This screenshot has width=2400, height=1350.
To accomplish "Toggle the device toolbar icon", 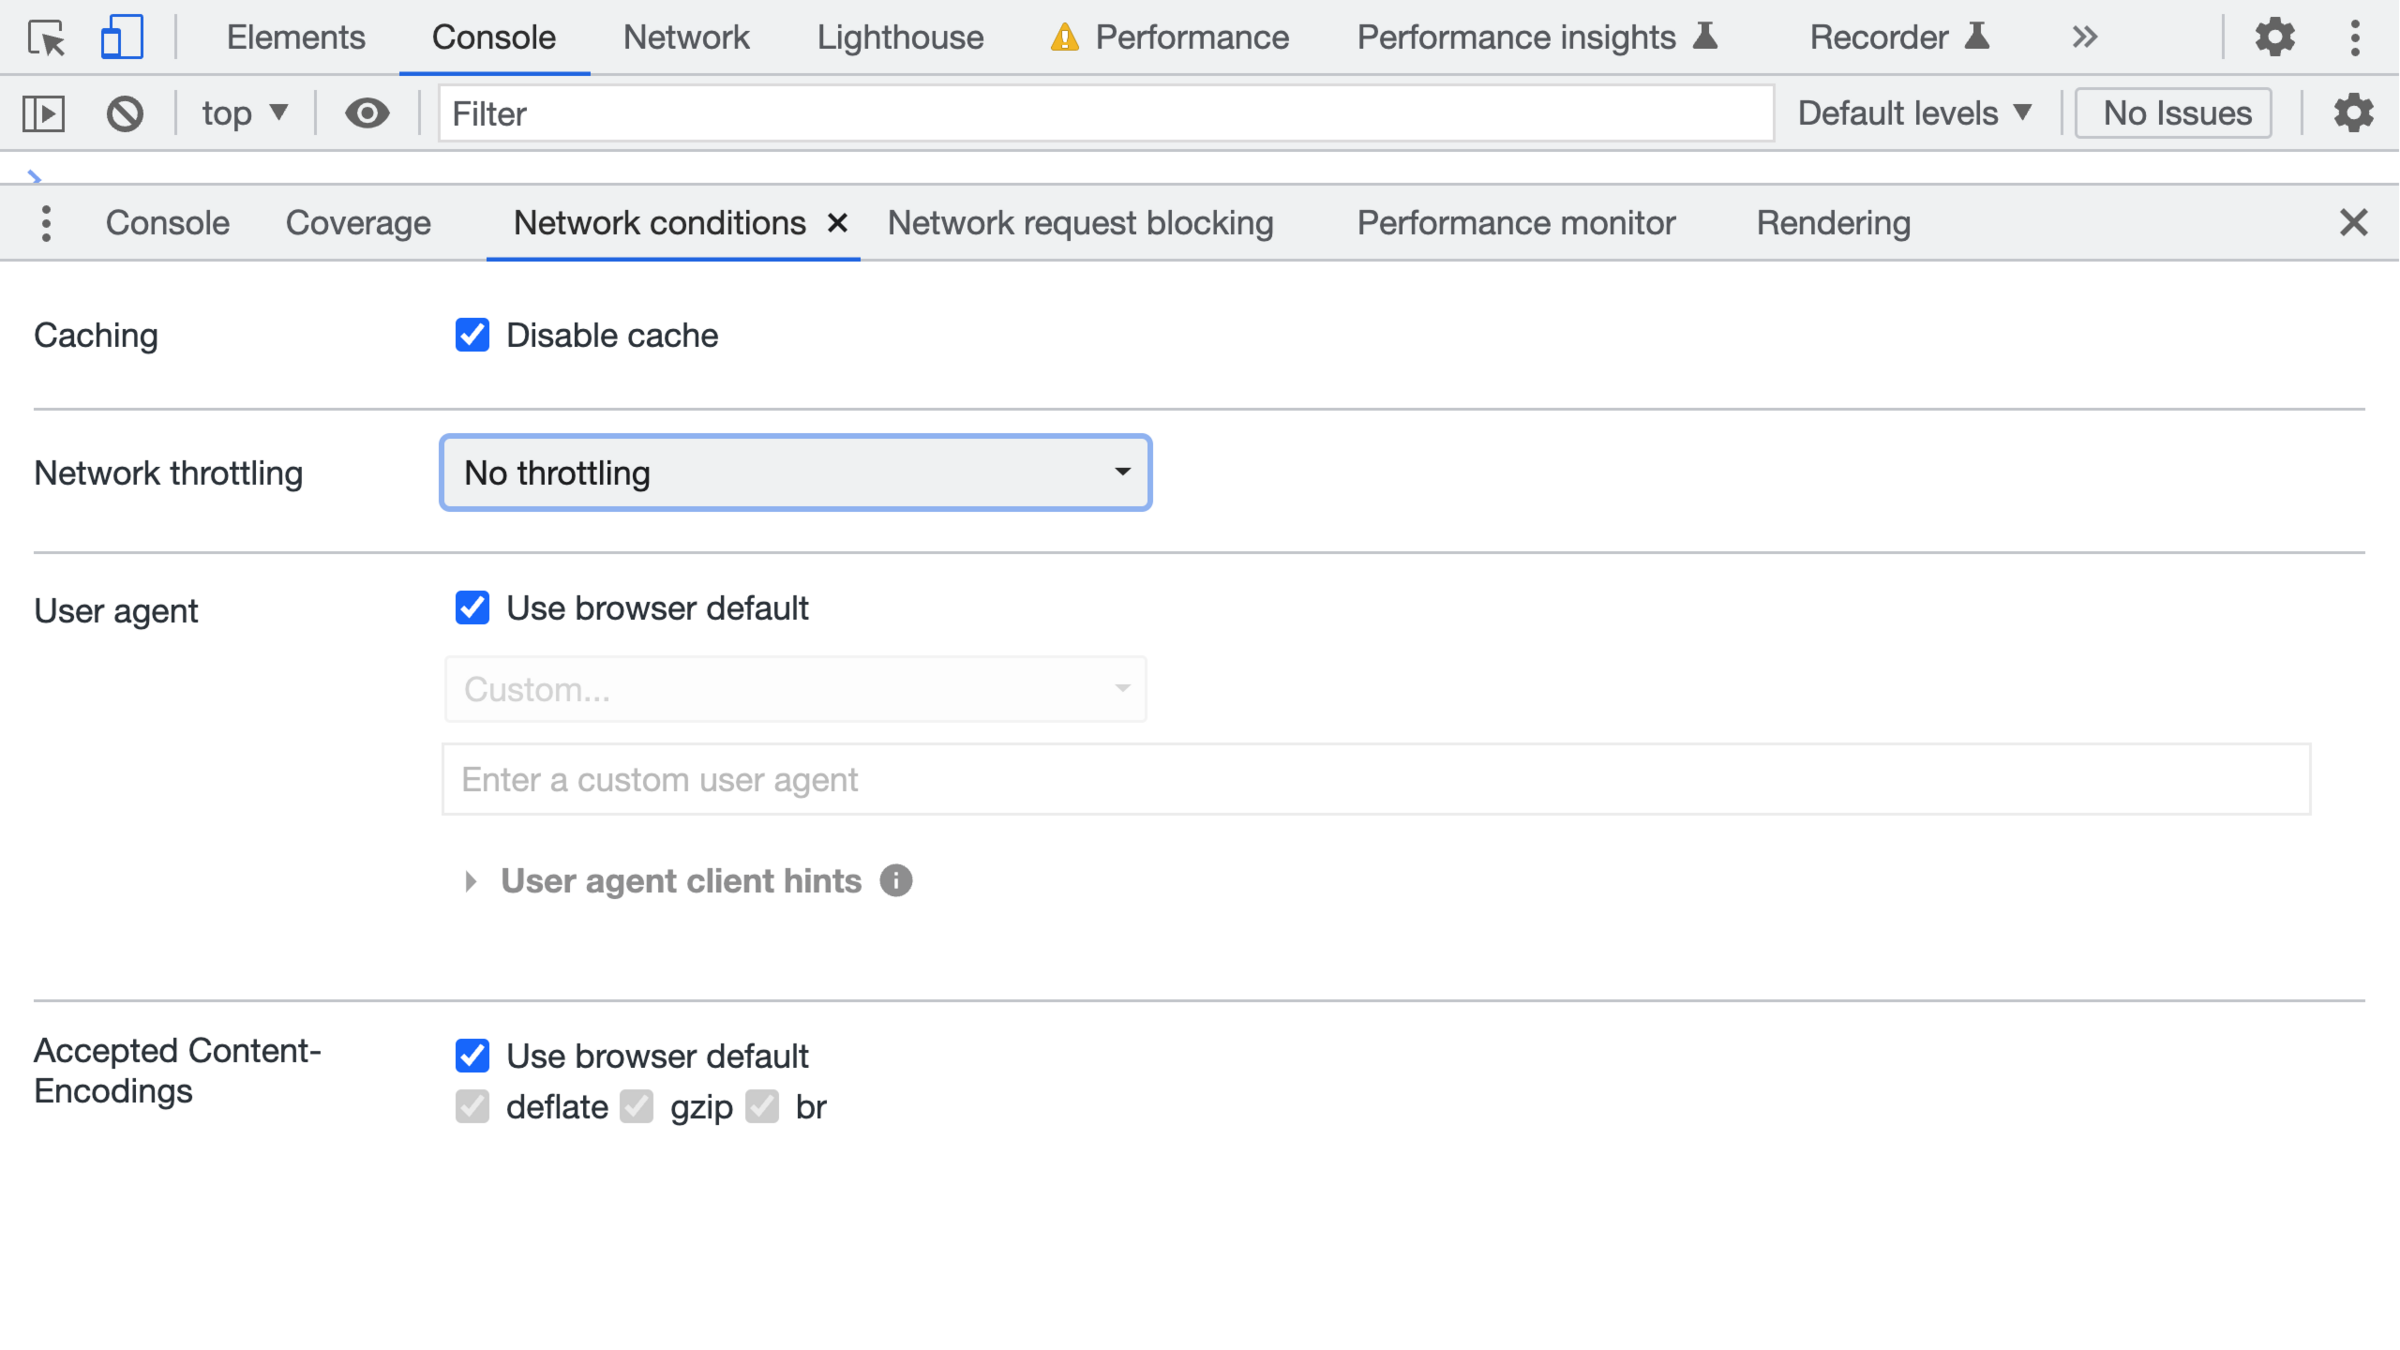I will (121, 38).
